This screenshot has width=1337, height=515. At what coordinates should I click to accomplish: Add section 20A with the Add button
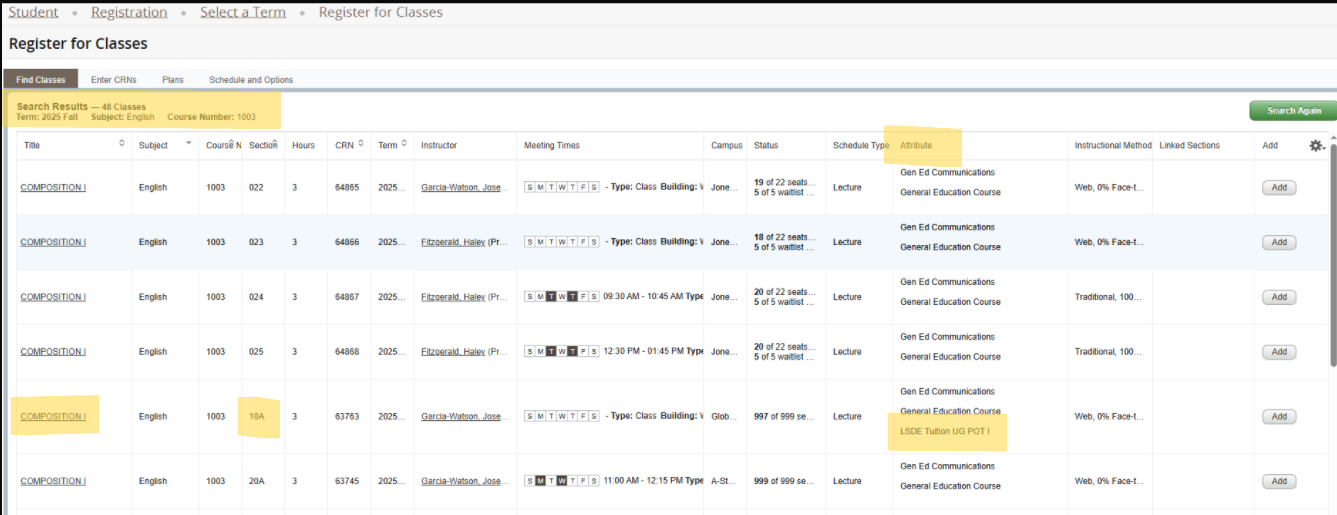coord(1279,481)
